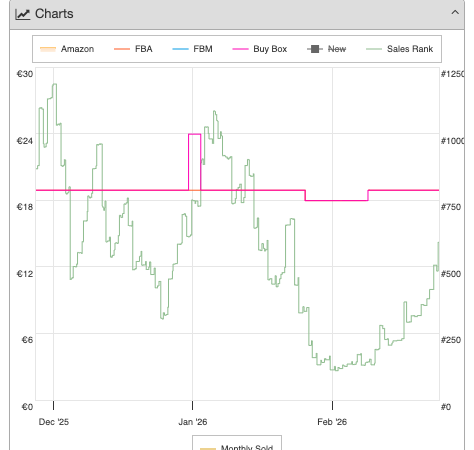Toggle the Amazon series in the legend
474x450 pixels.
pyautogui.click(x=67, y=49)
